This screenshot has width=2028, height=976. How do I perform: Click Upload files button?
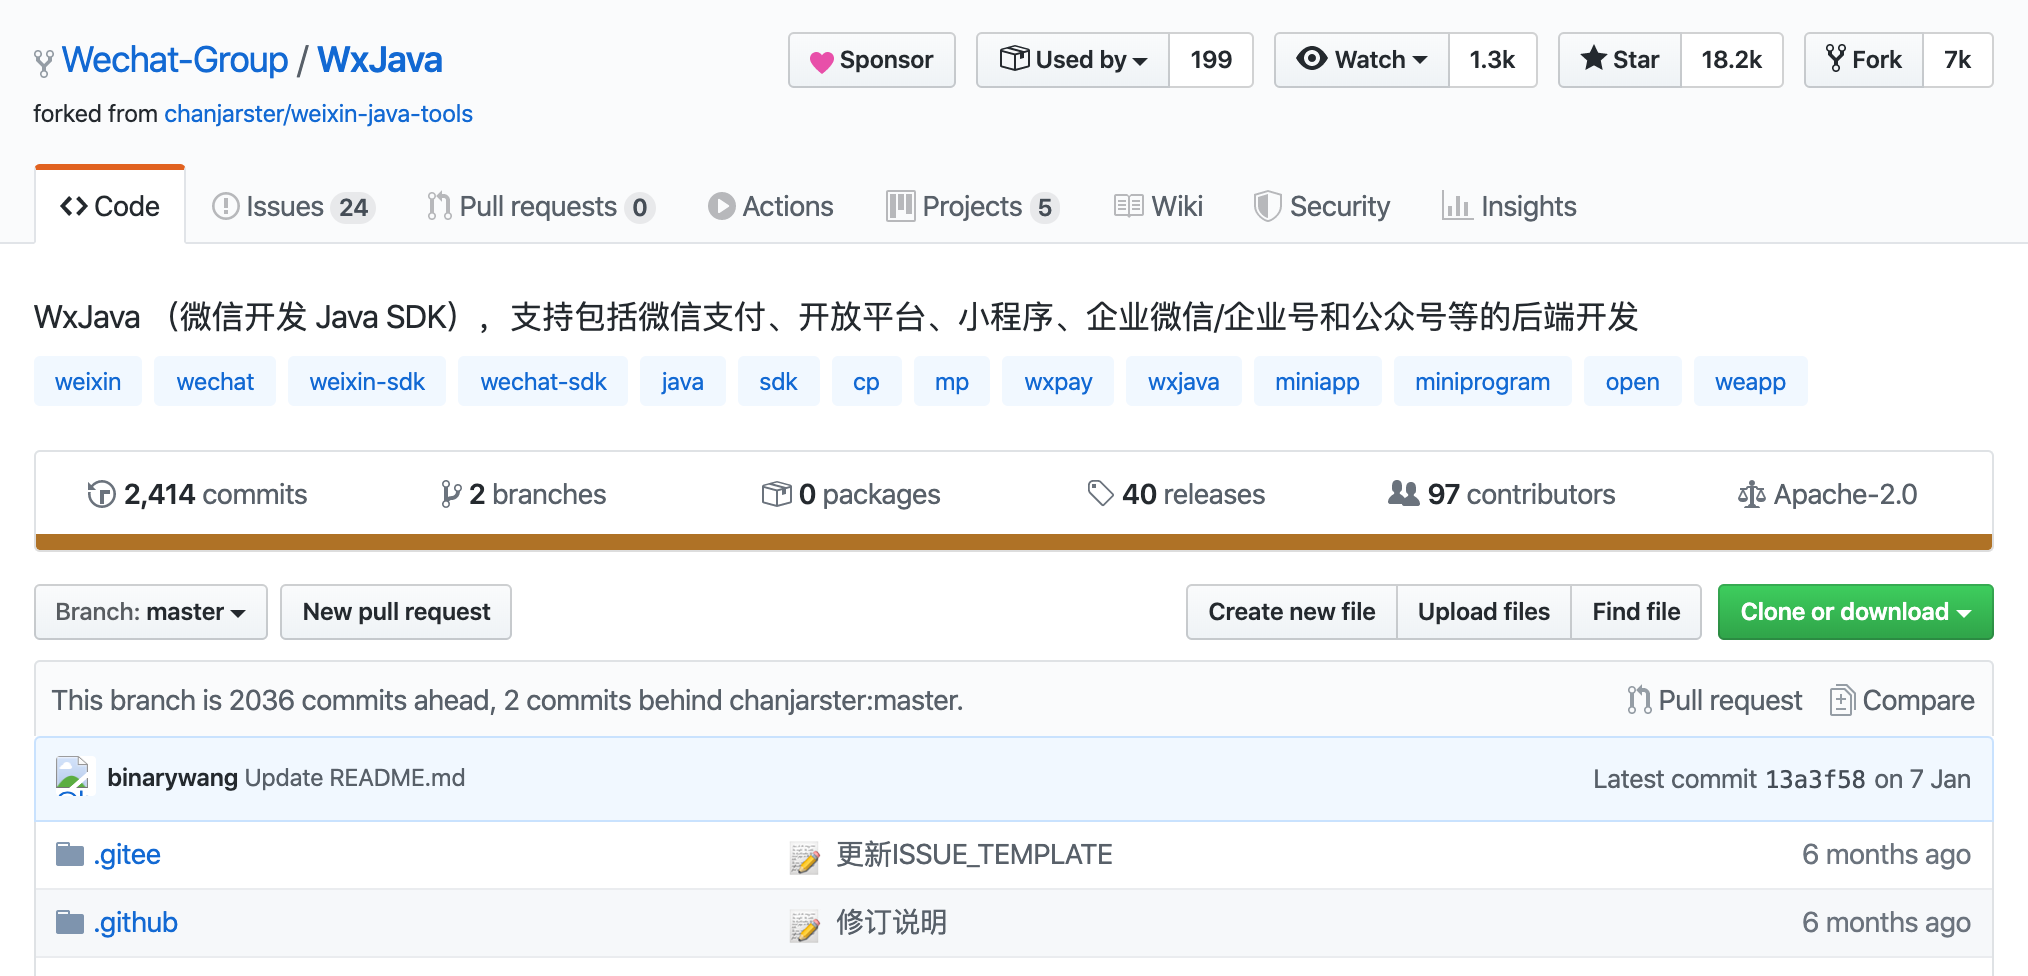coord(1484,612)
